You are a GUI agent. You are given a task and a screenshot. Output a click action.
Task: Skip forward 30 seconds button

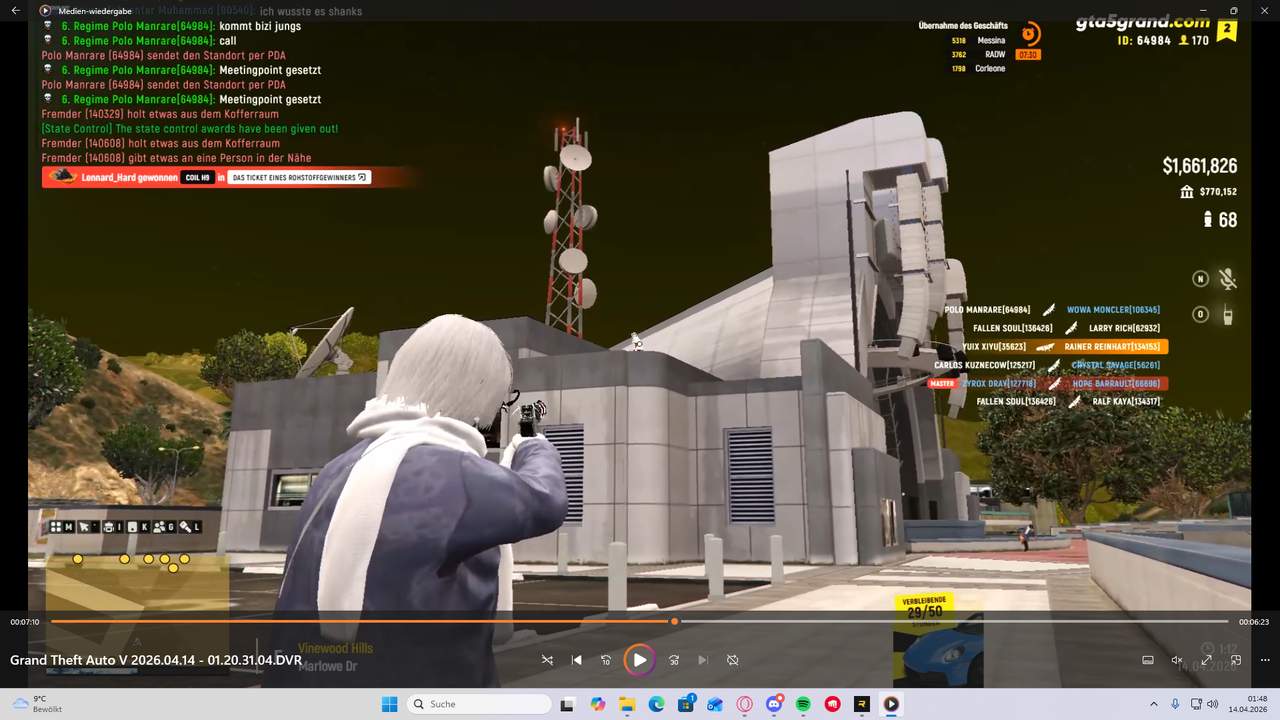(674, 660)
